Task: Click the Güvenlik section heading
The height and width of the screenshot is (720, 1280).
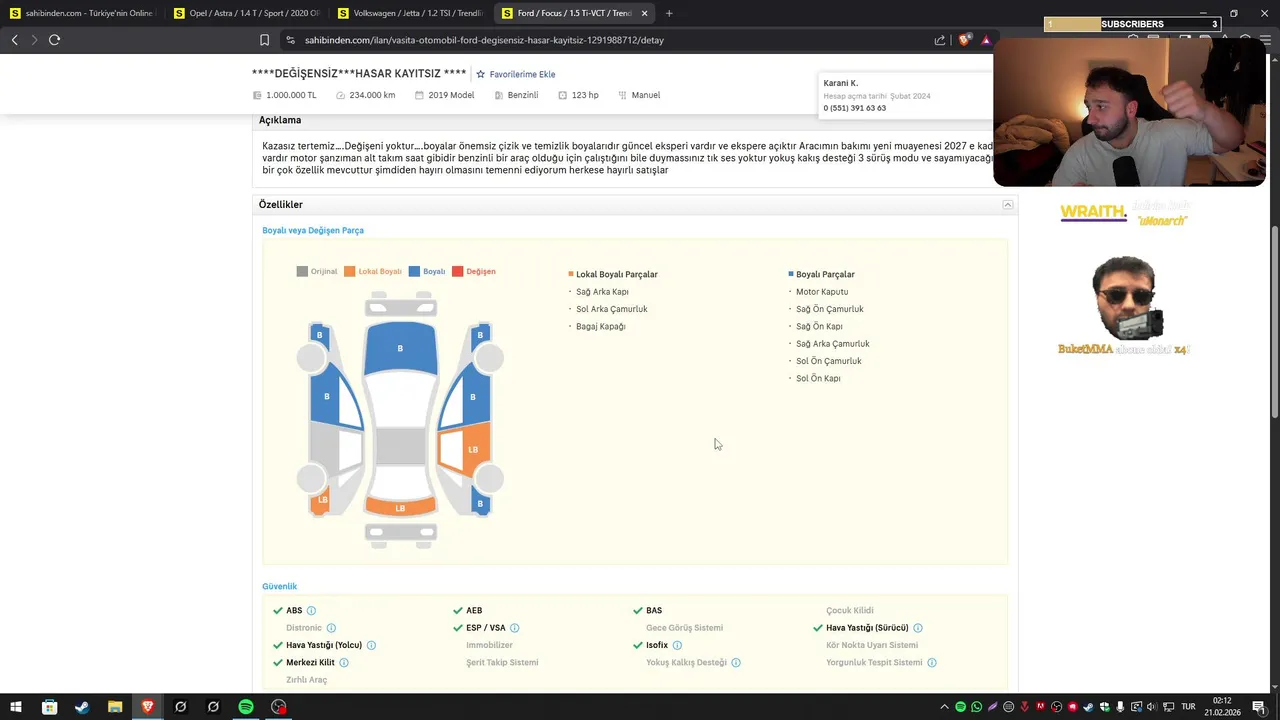Action: [x=279, y=586]
